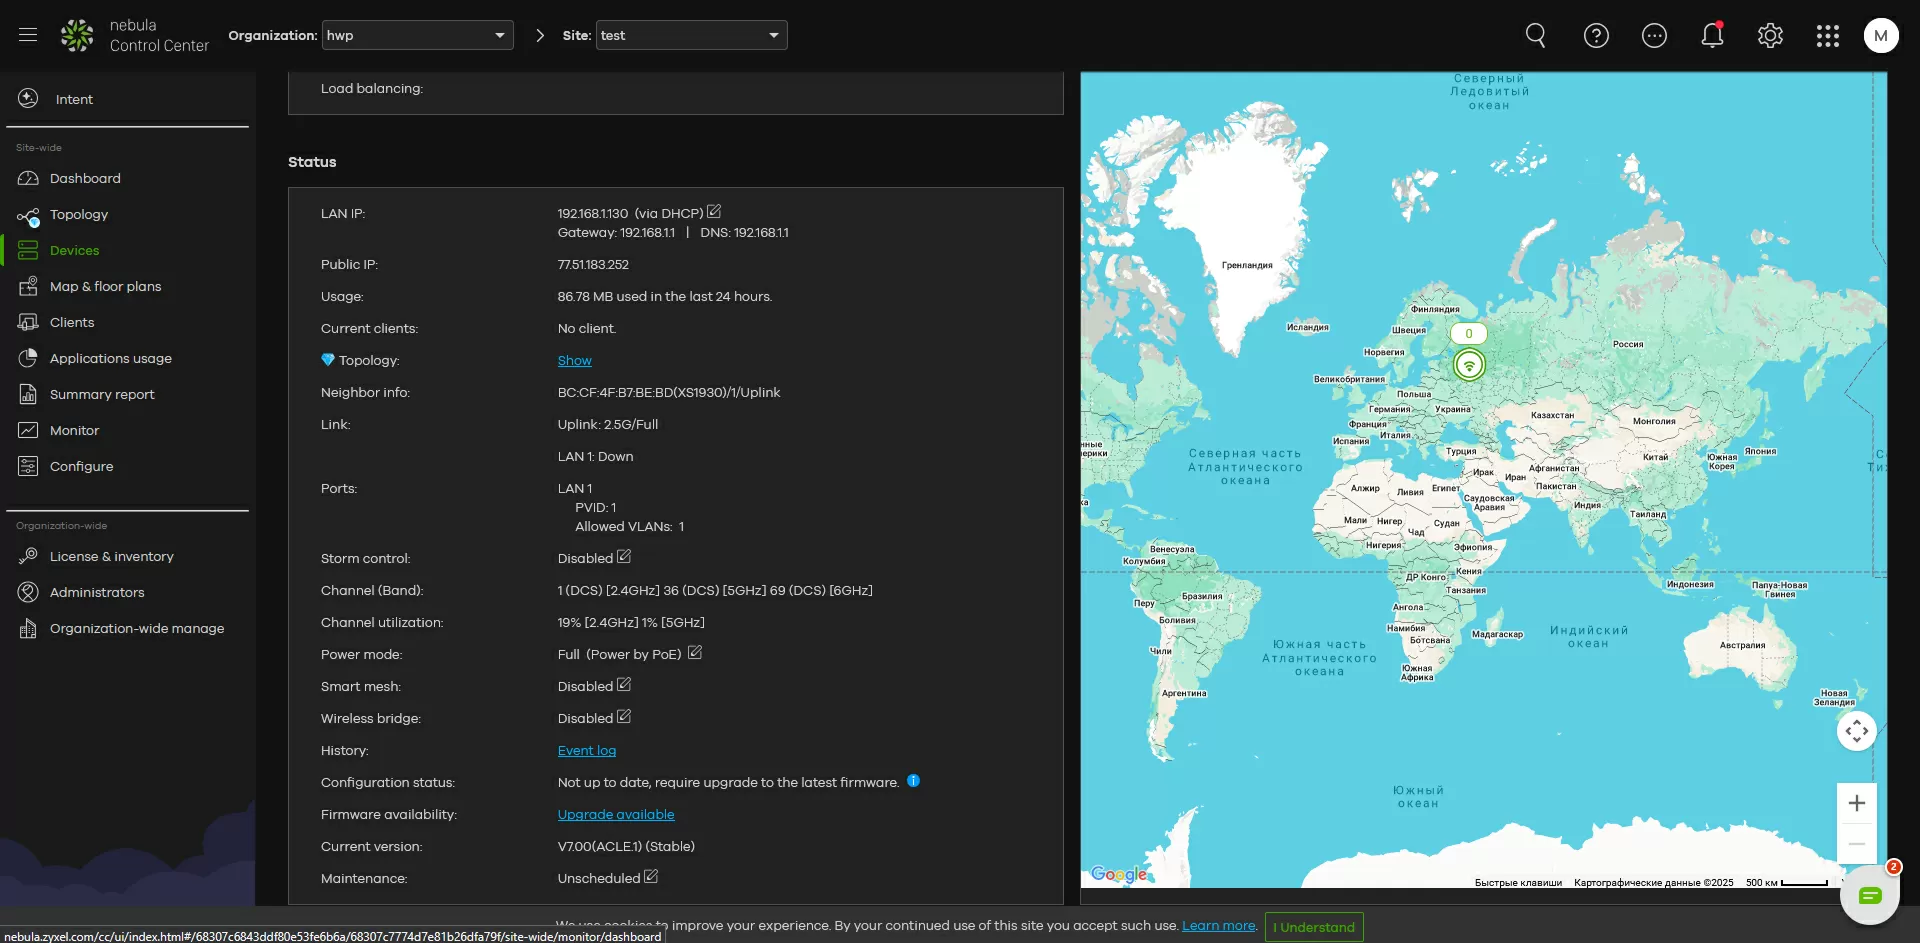Expand the Site test dropdown
This screenshot has height=943, width=1920.
pos(691,35)
